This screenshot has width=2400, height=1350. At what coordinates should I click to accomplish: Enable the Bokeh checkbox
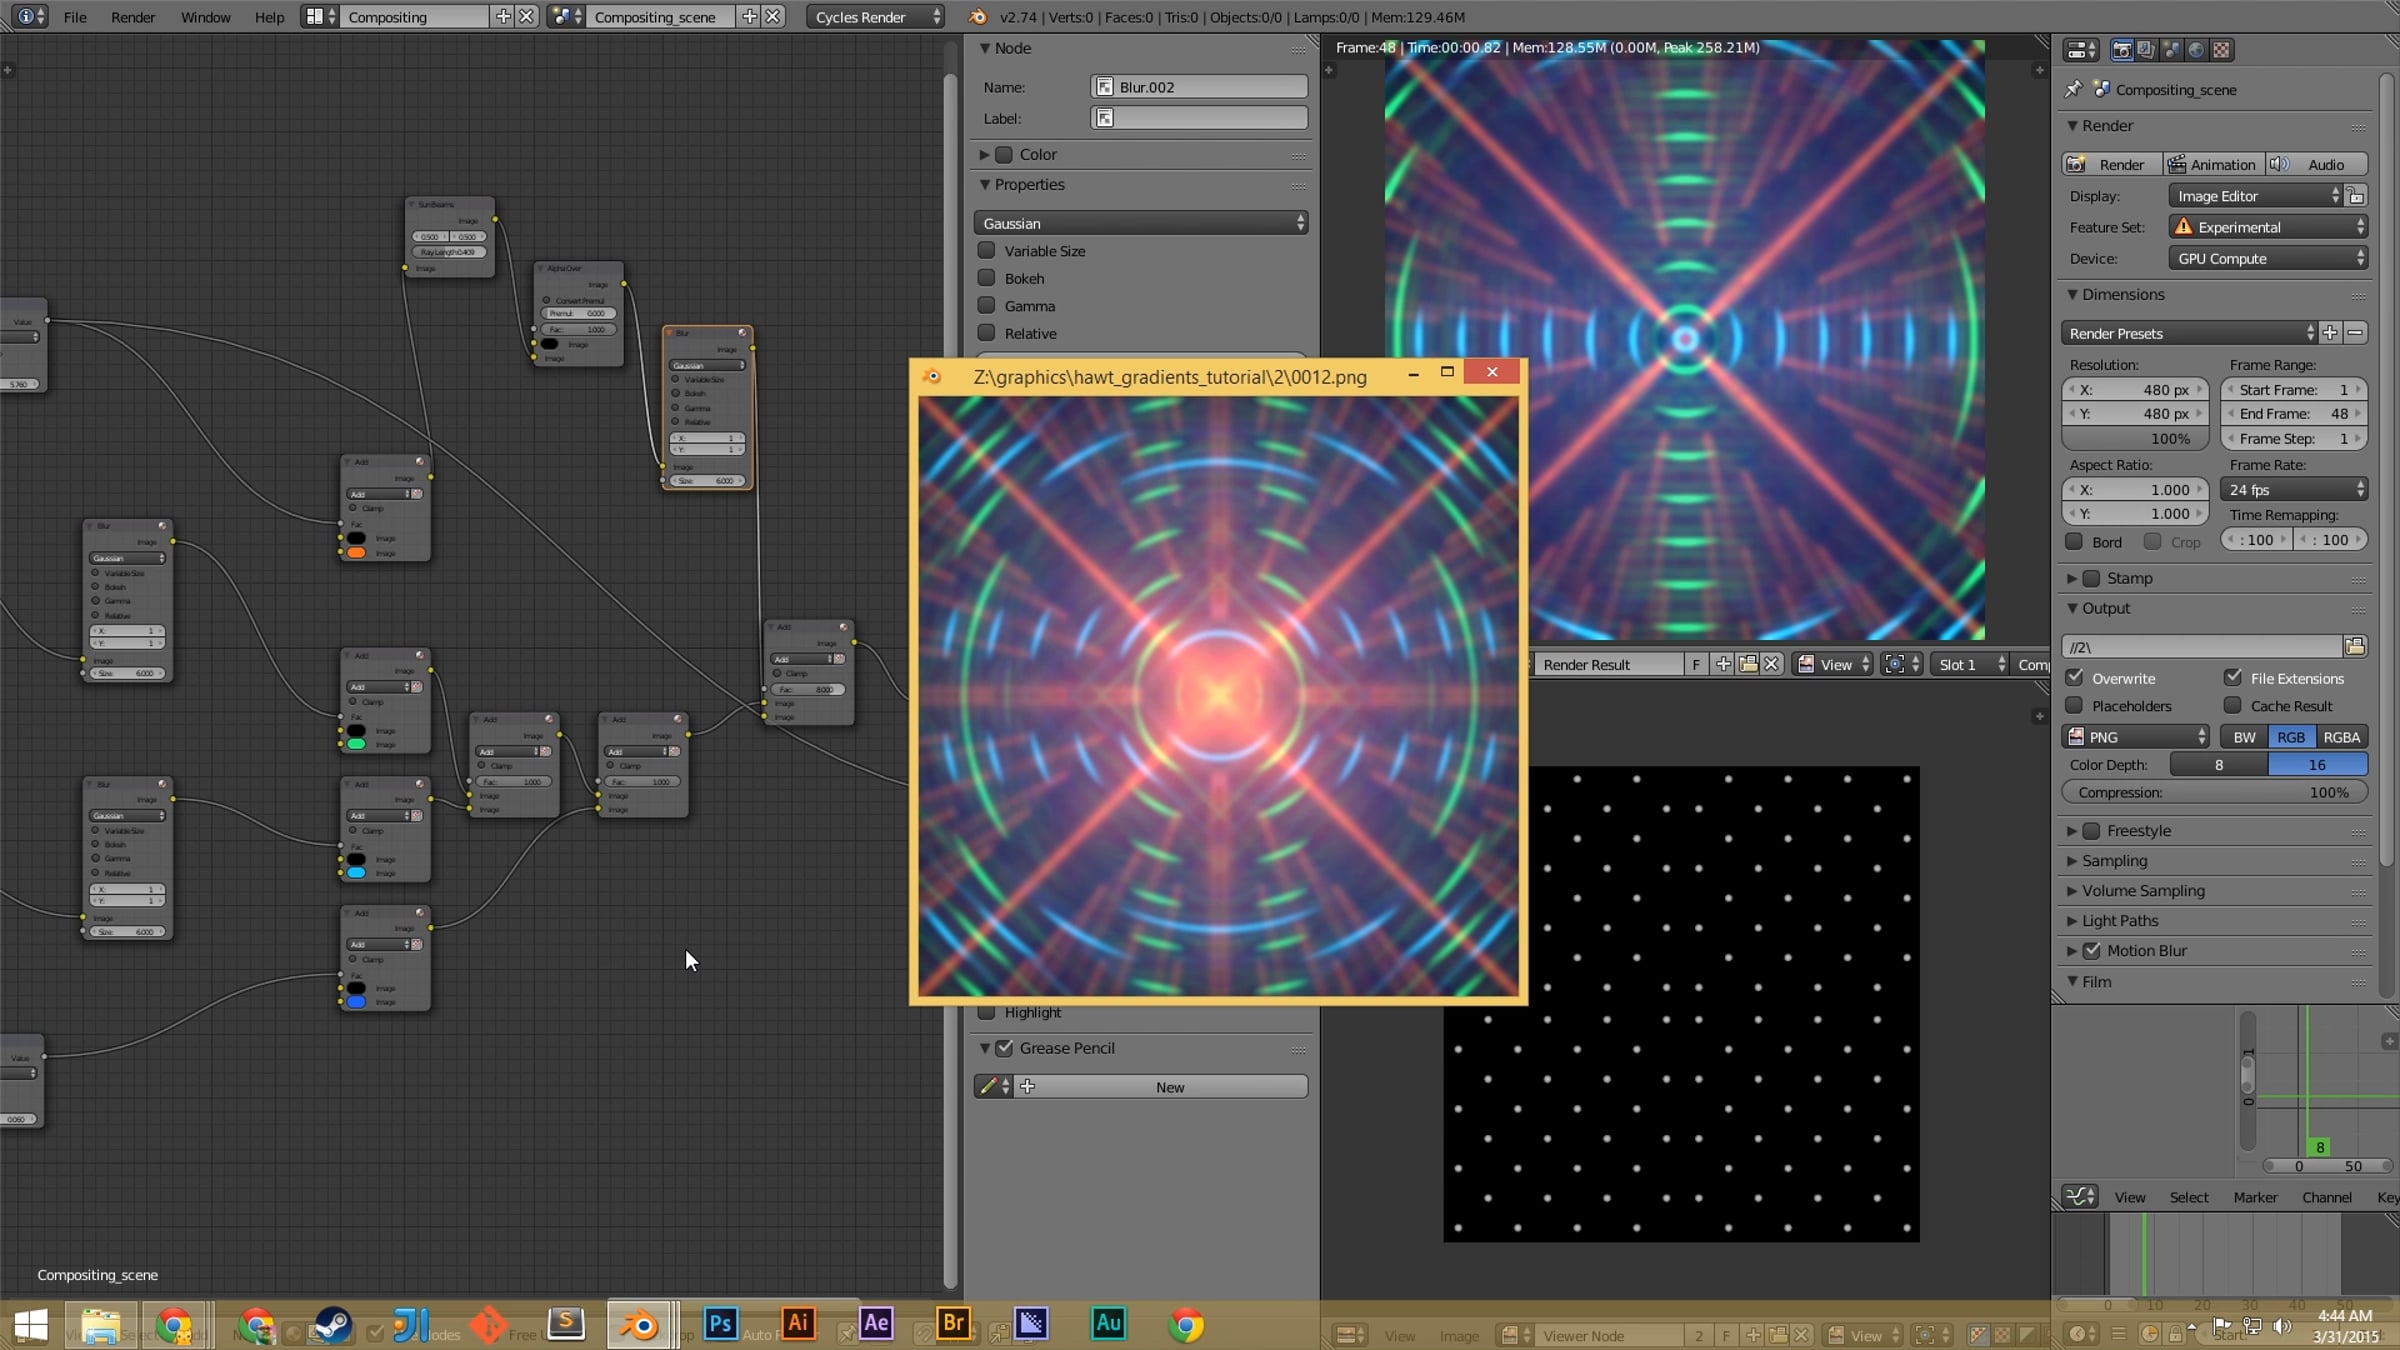pos(987,278)
